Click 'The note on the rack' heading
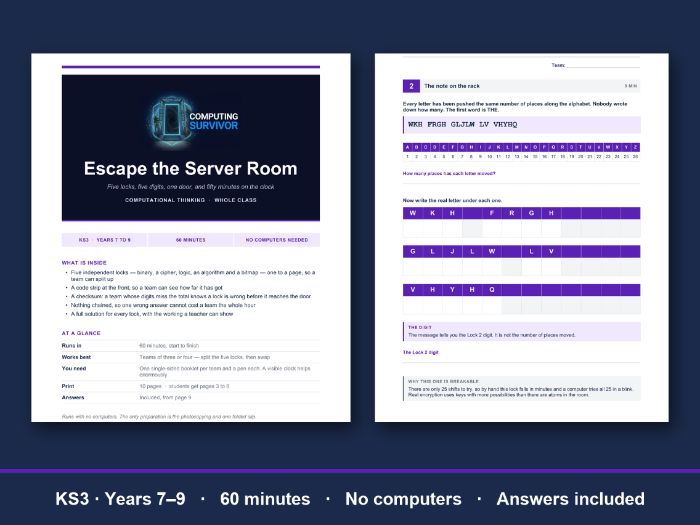 click(452, 86)
